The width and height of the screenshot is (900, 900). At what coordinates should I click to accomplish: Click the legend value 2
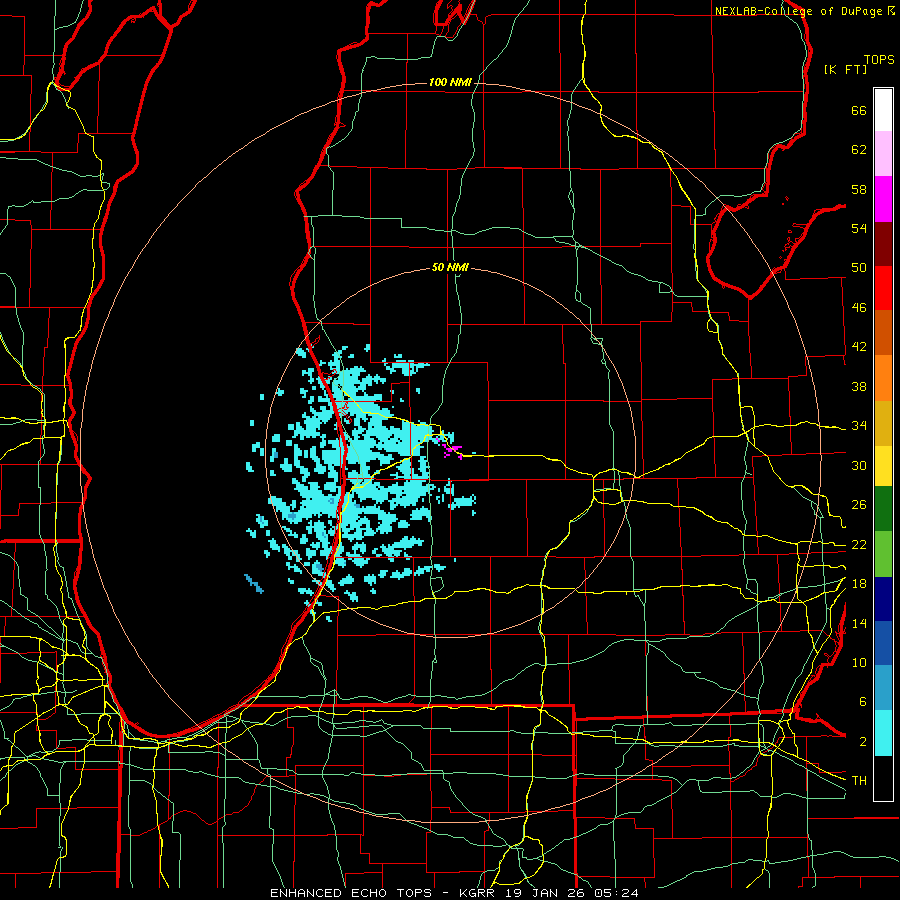(863, 742)
